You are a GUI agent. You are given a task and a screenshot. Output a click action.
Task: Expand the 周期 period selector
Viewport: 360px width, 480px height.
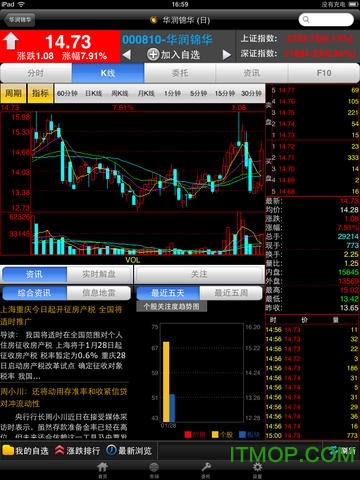click(13, 93)
